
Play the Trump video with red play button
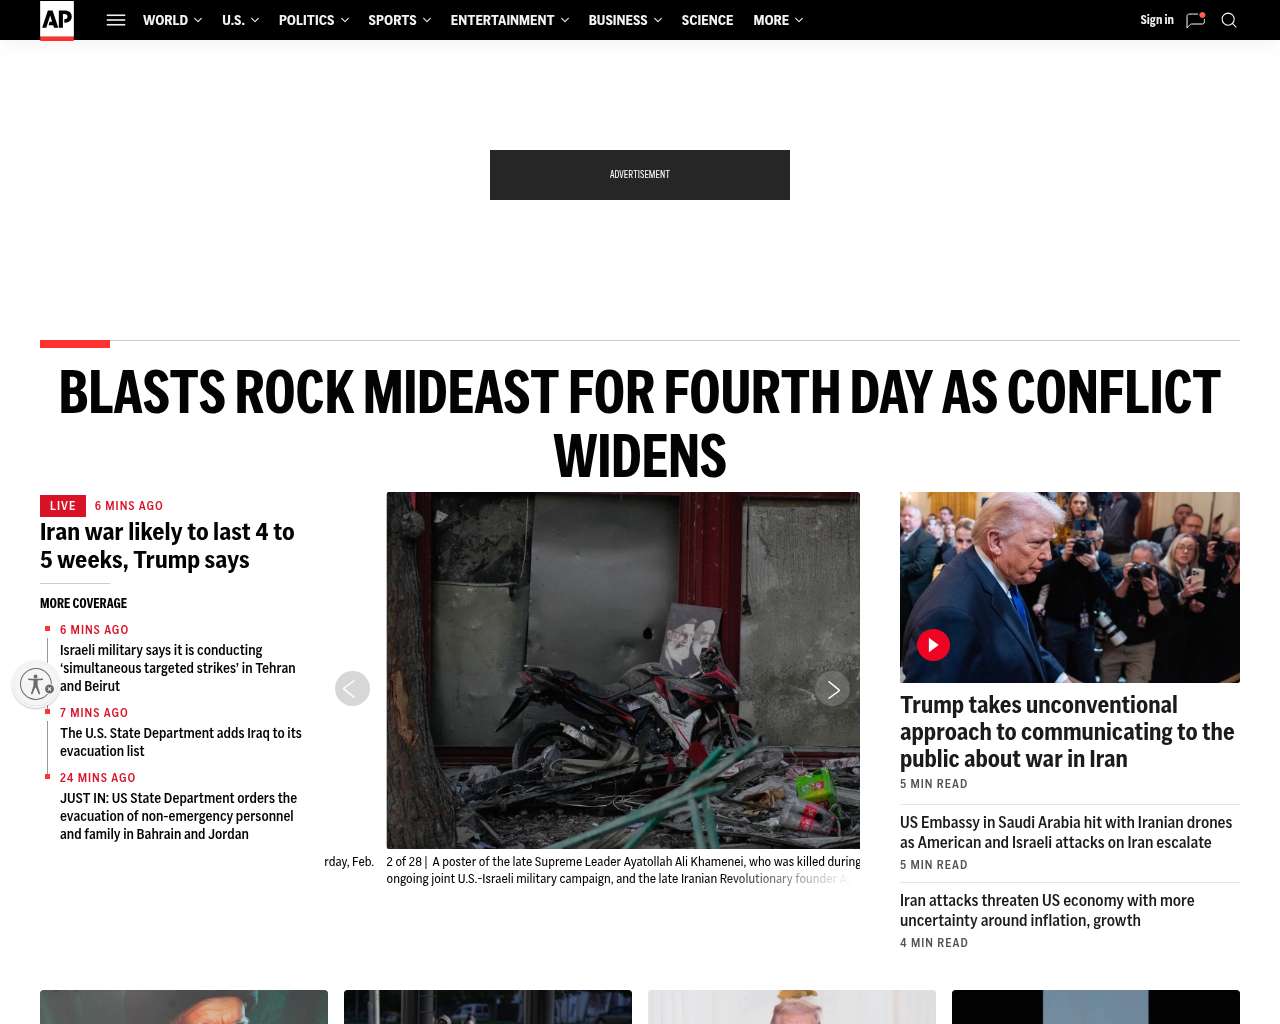(933, 645)
